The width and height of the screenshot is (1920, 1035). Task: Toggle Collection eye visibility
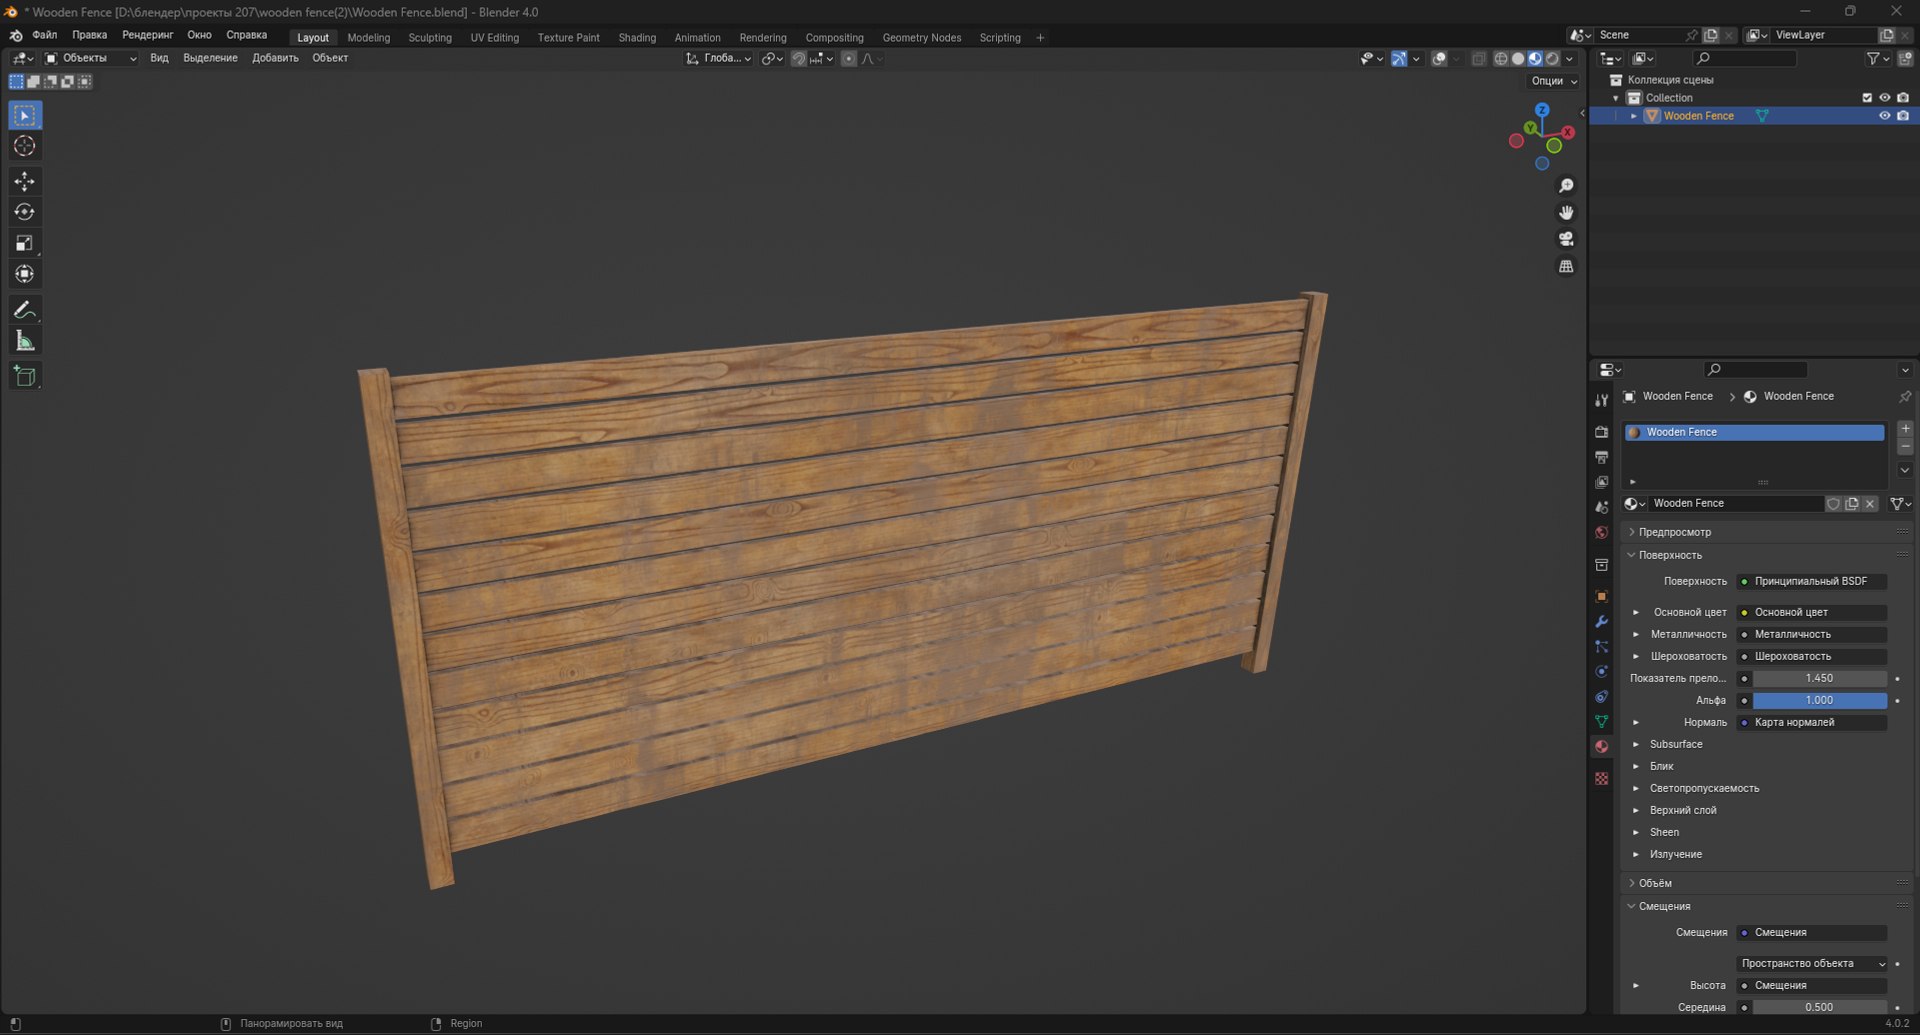(1884, 98)
